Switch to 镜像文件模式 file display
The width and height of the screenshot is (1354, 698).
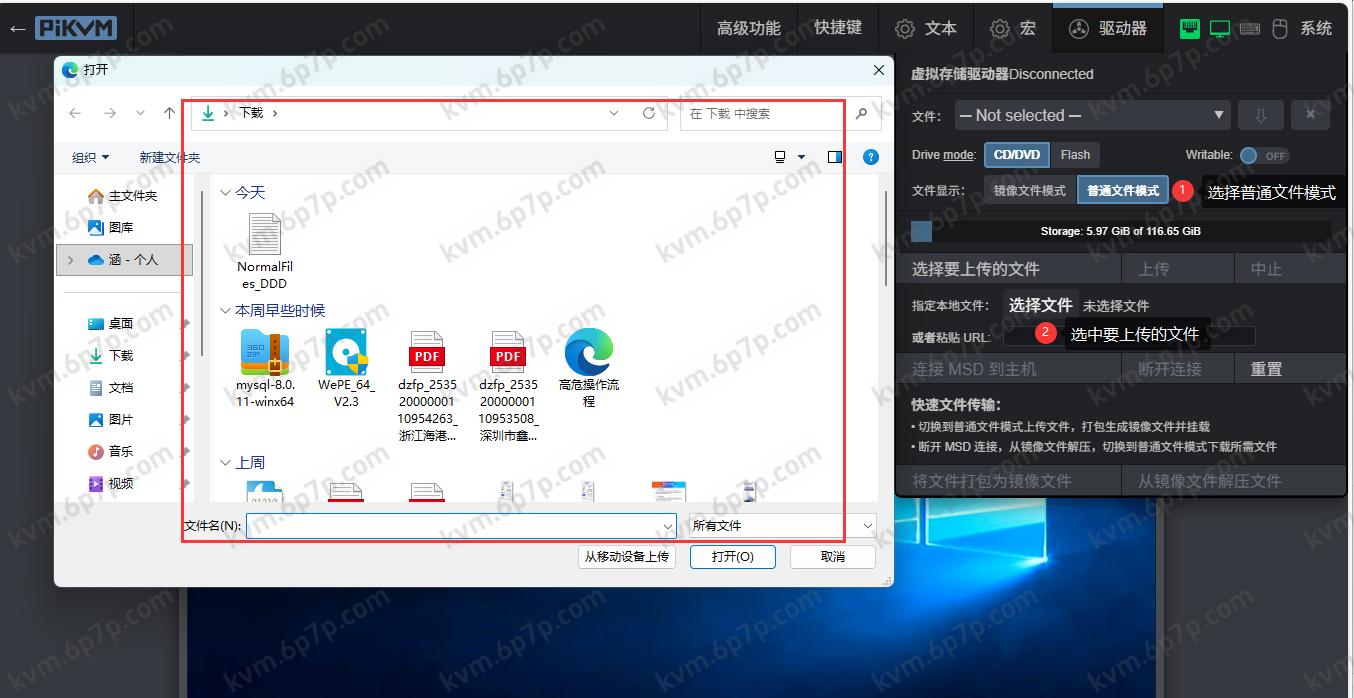[1029, 190]
